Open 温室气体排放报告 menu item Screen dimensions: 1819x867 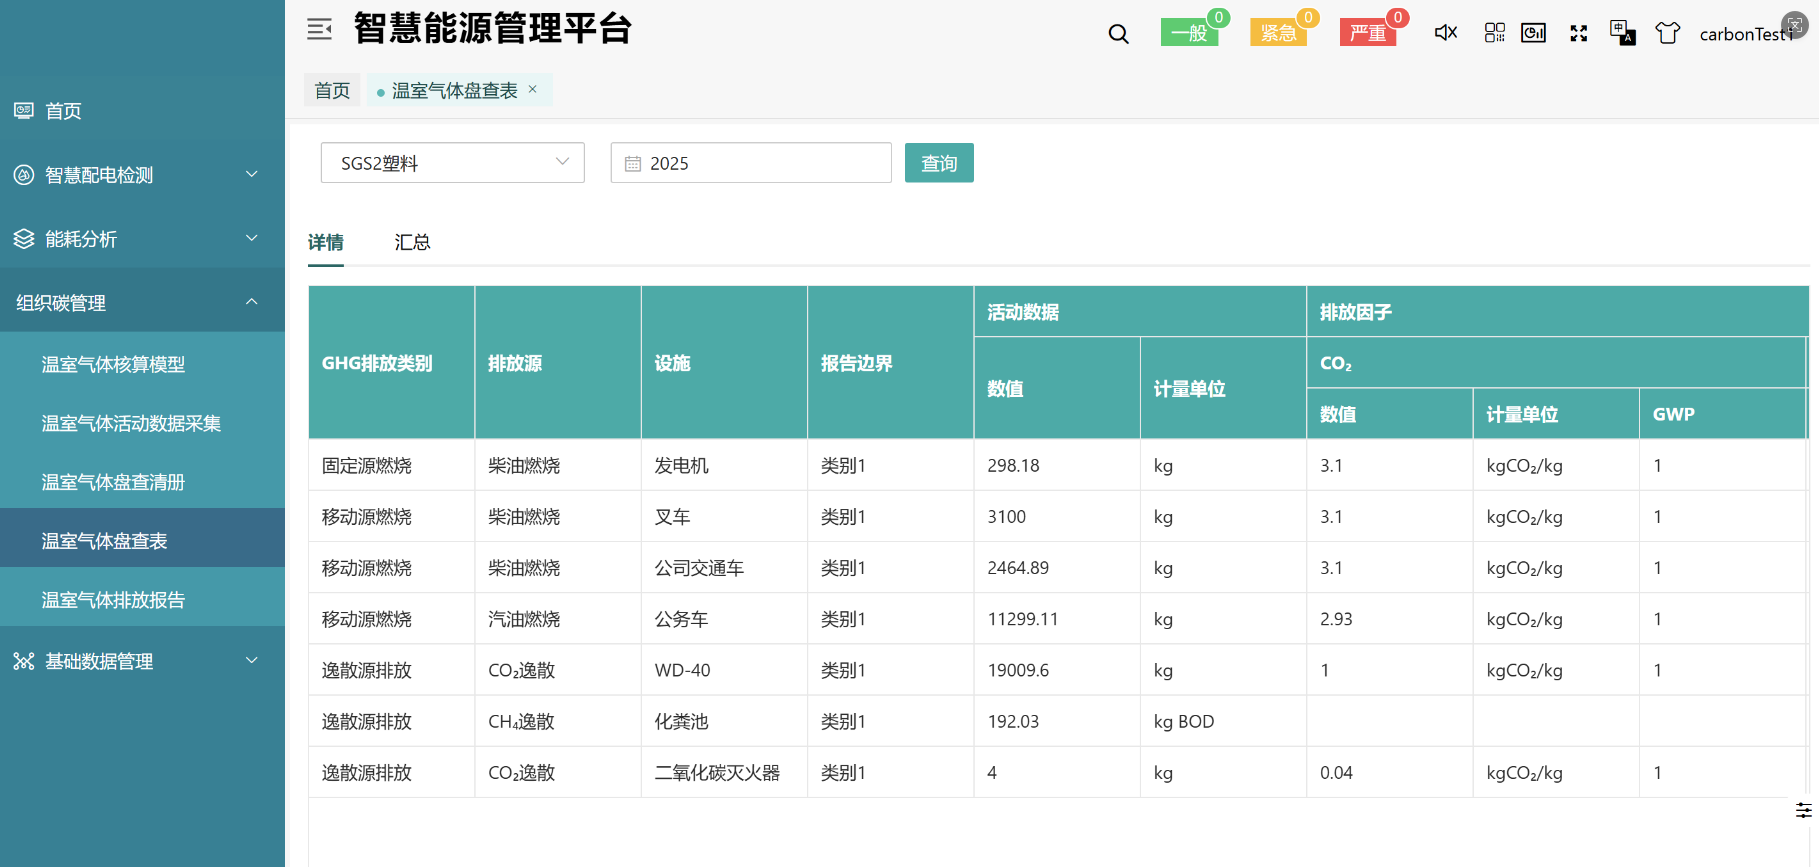point(142,600)
